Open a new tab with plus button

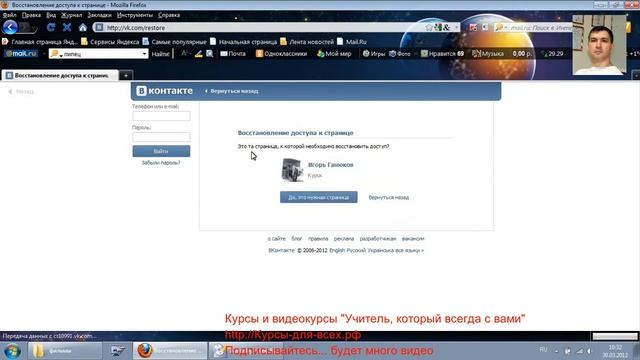click(x=126, y=76)
